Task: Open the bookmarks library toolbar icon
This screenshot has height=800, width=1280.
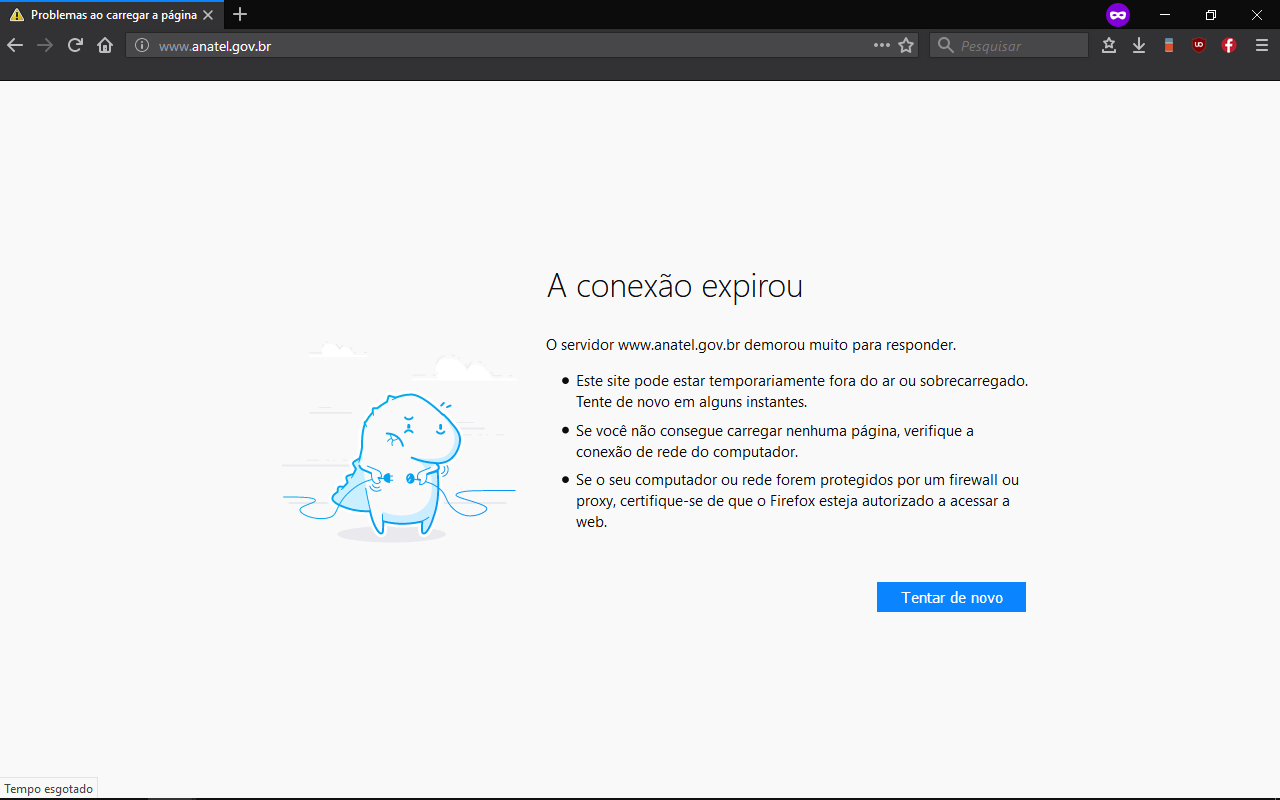Action: (x=1109, y=45)
